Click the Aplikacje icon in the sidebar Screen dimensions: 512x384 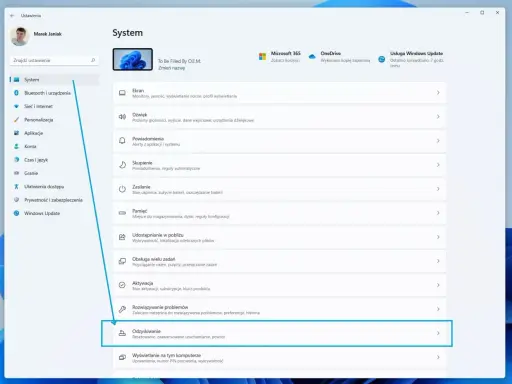coord(16,133)
